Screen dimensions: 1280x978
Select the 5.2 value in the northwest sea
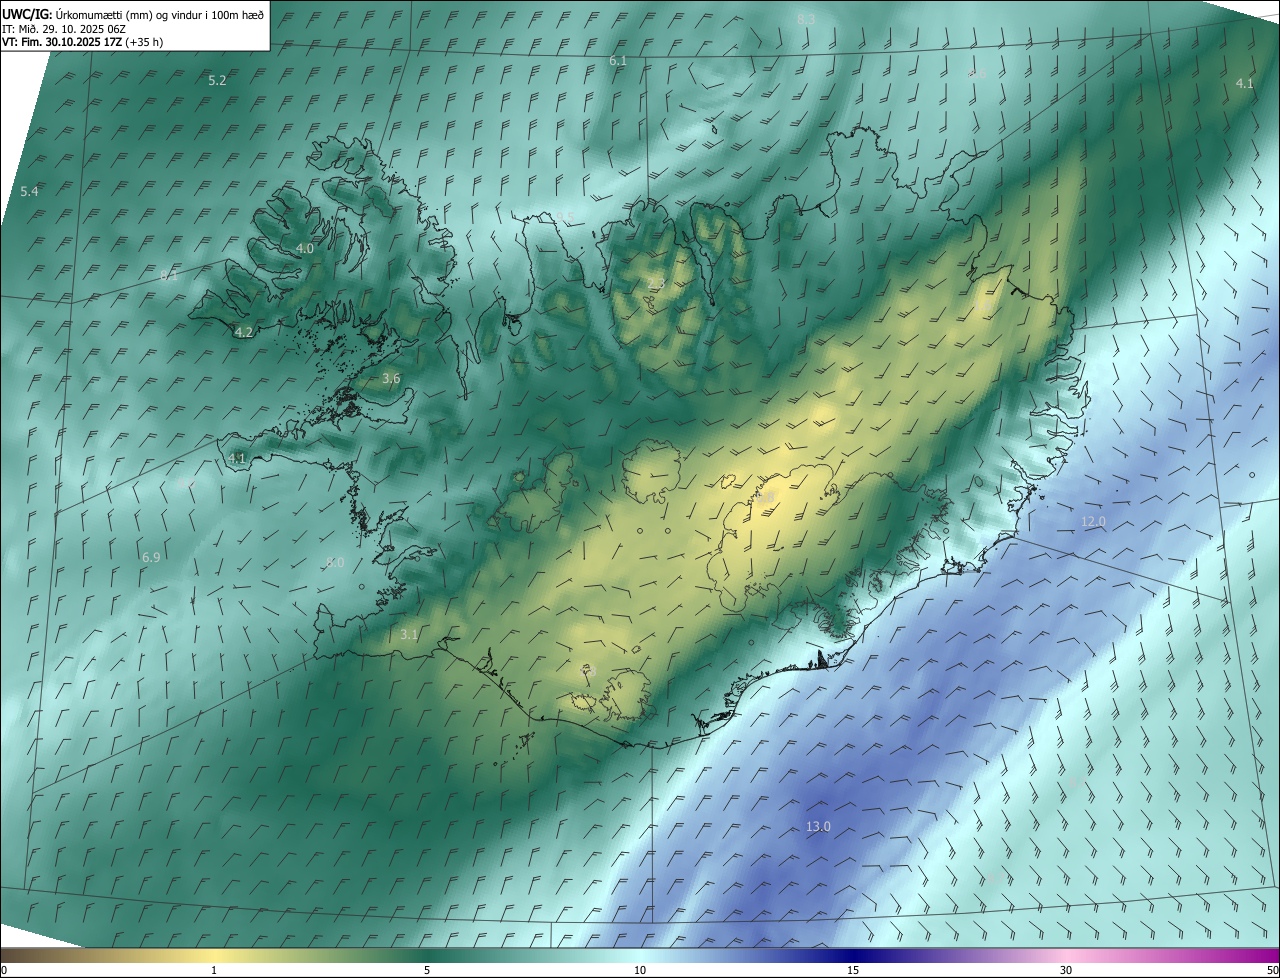[217, 81]
